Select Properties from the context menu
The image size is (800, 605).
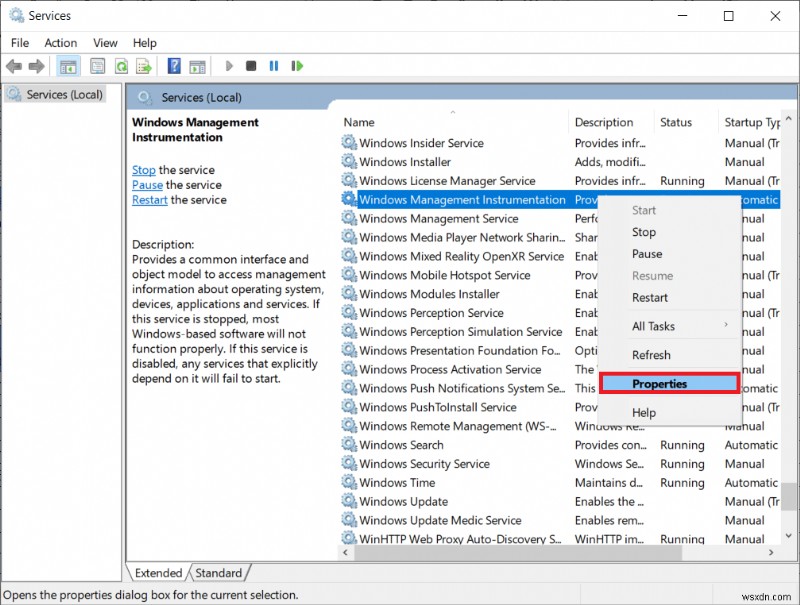658,383
